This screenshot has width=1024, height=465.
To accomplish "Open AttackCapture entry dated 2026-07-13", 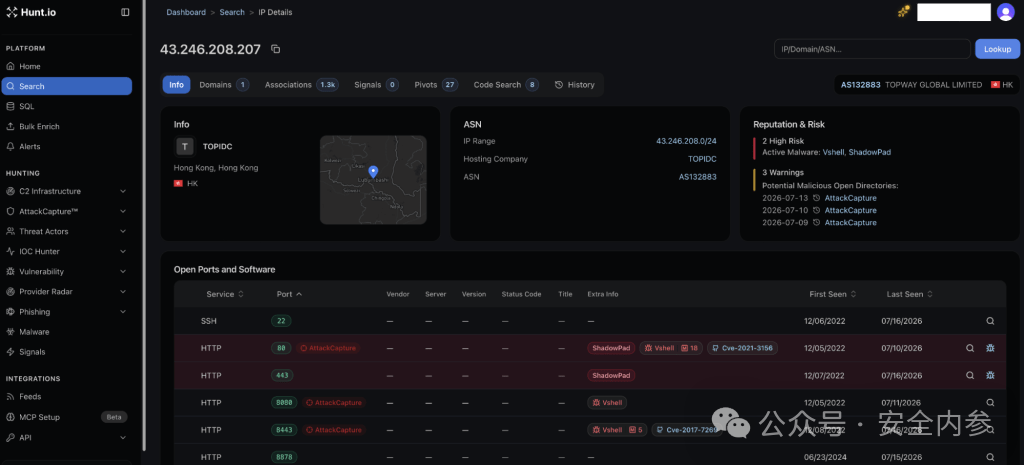I will pos(850,198).
